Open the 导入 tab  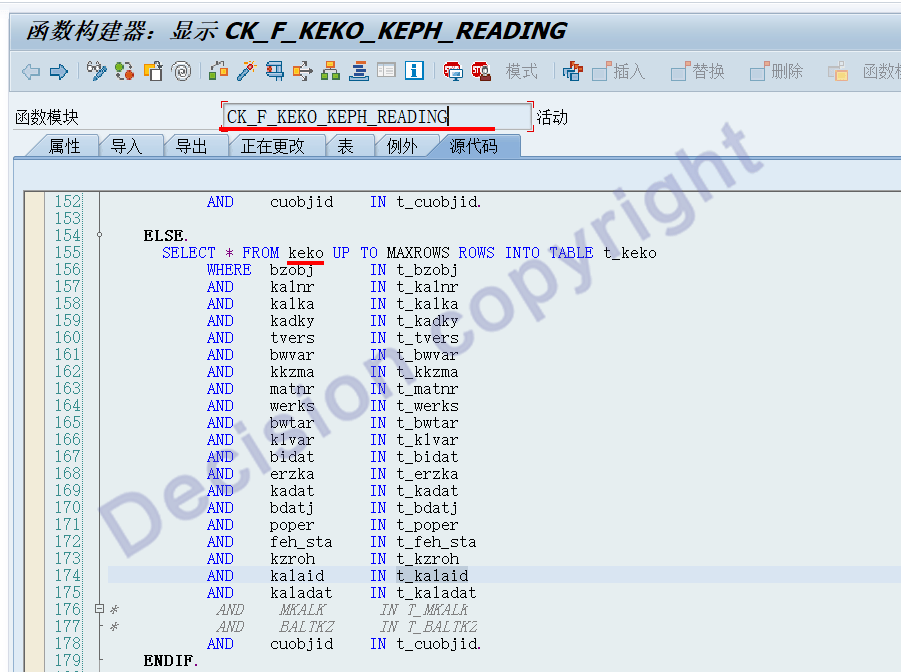[126, 146]
